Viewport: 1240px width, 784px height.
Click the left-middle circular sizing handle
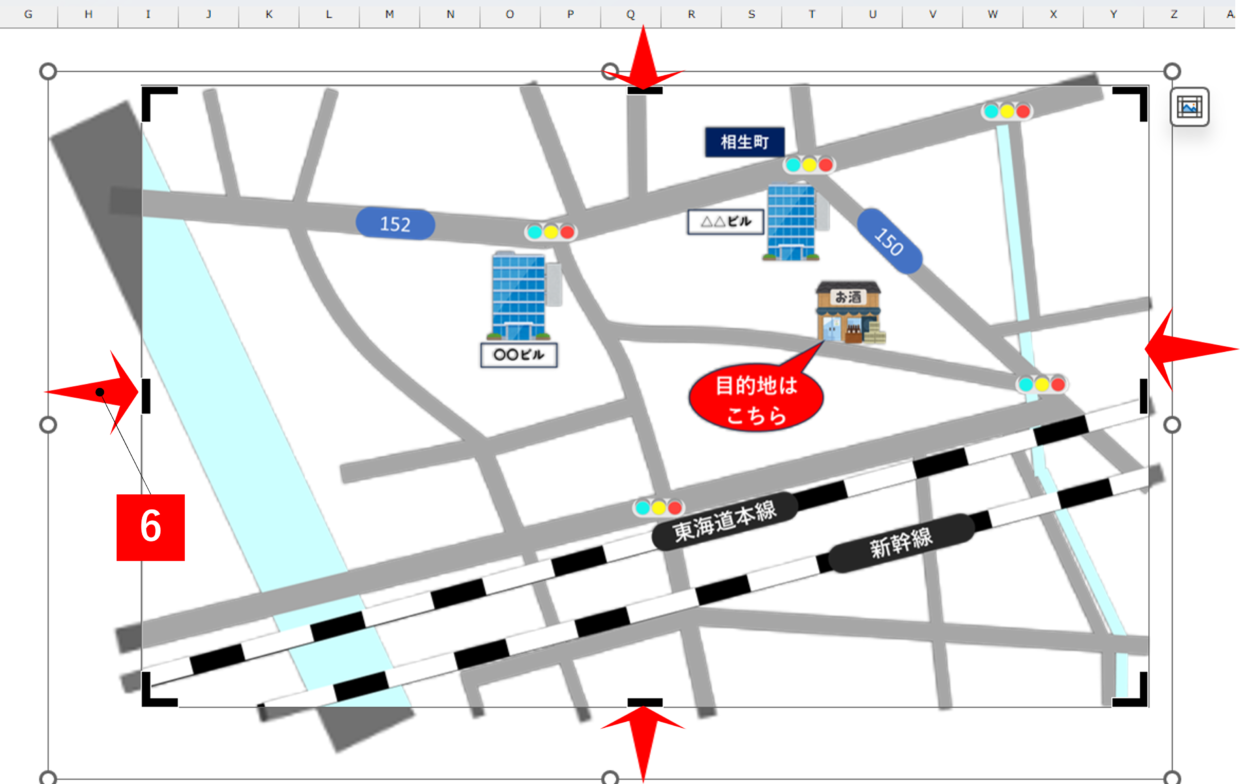[x=47, y=425]
